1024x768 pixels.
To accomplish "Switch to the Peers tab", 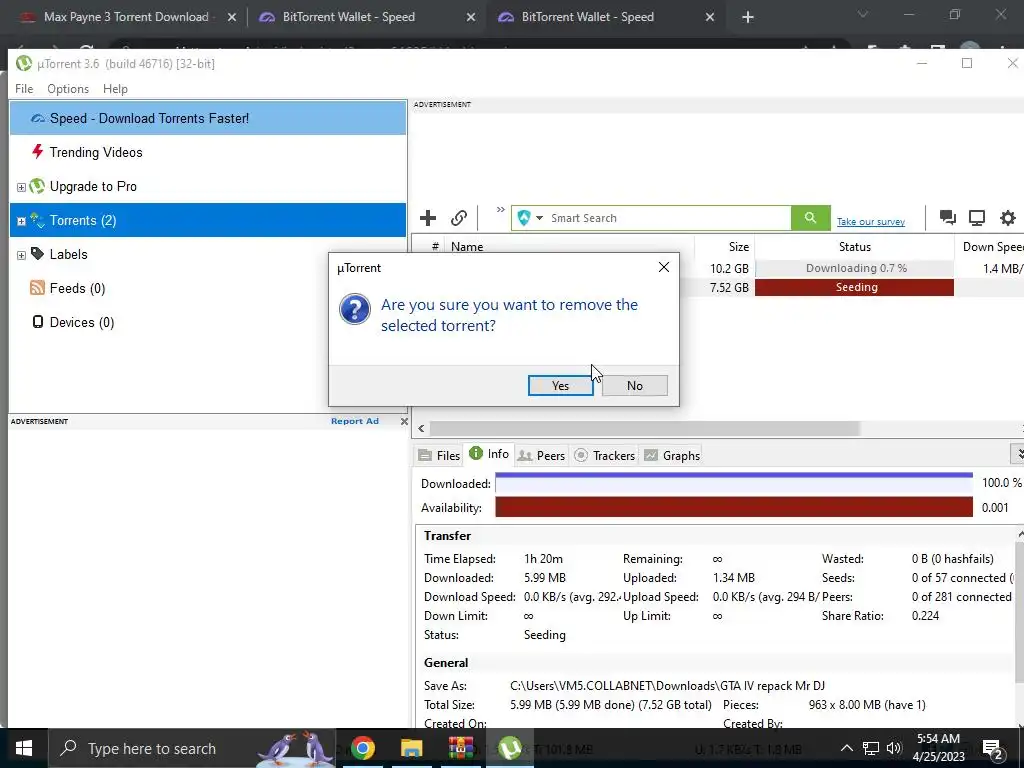I will [x=541, y=455].
